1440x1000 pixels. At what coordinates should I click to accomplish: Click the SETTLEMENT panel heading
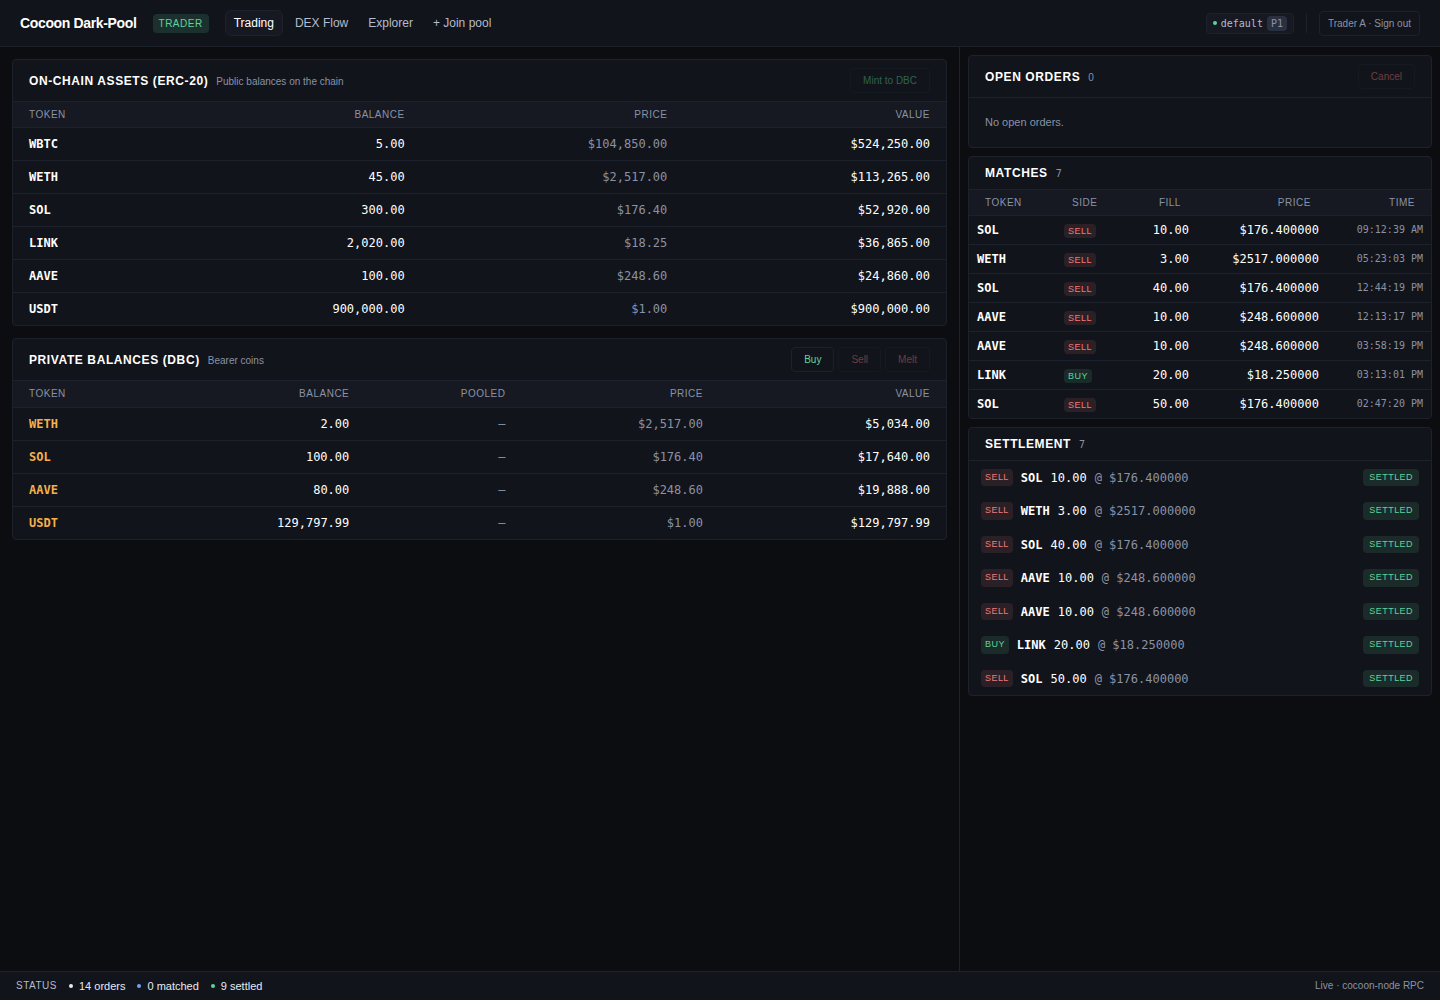1027,444
